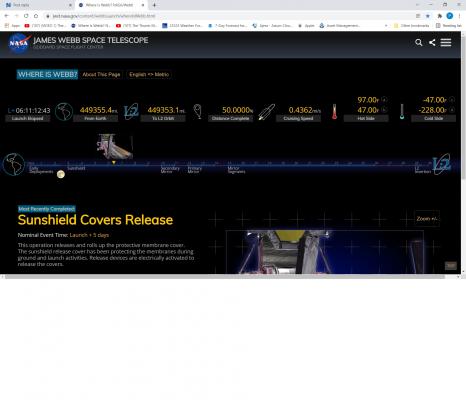Select the Early Deployments milestone on the timeline
The image size is (466, 400).
tap(41, 170)
